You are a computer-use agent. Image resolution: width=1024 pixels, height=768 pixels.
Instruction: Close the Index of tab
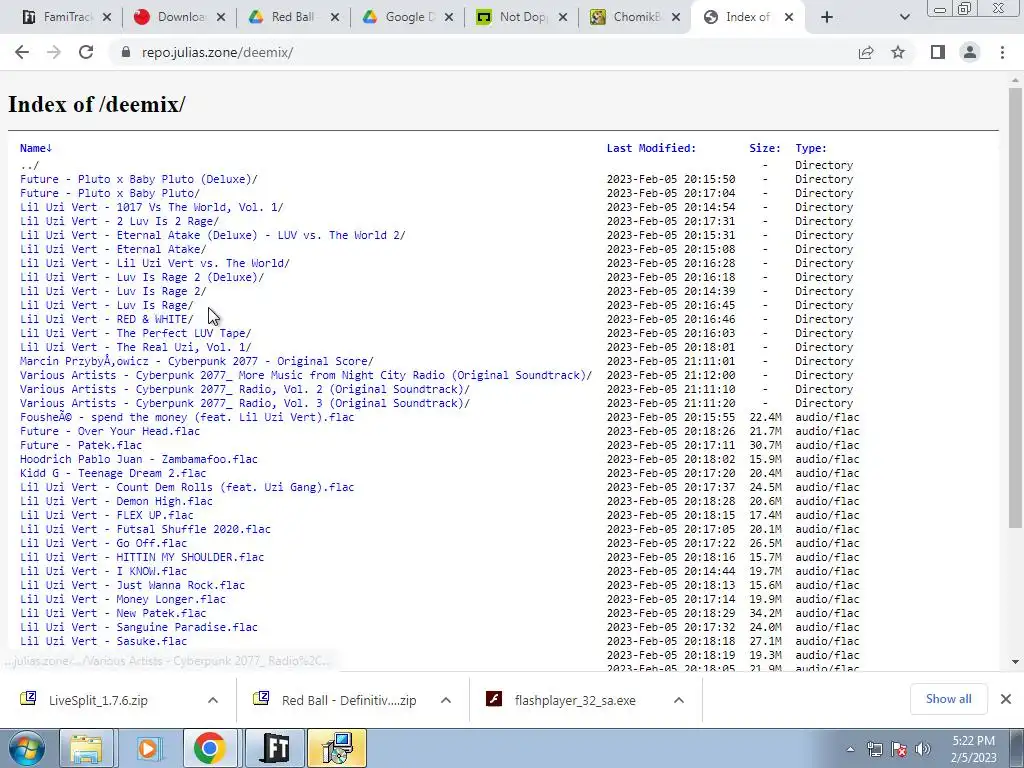(789, 17)
